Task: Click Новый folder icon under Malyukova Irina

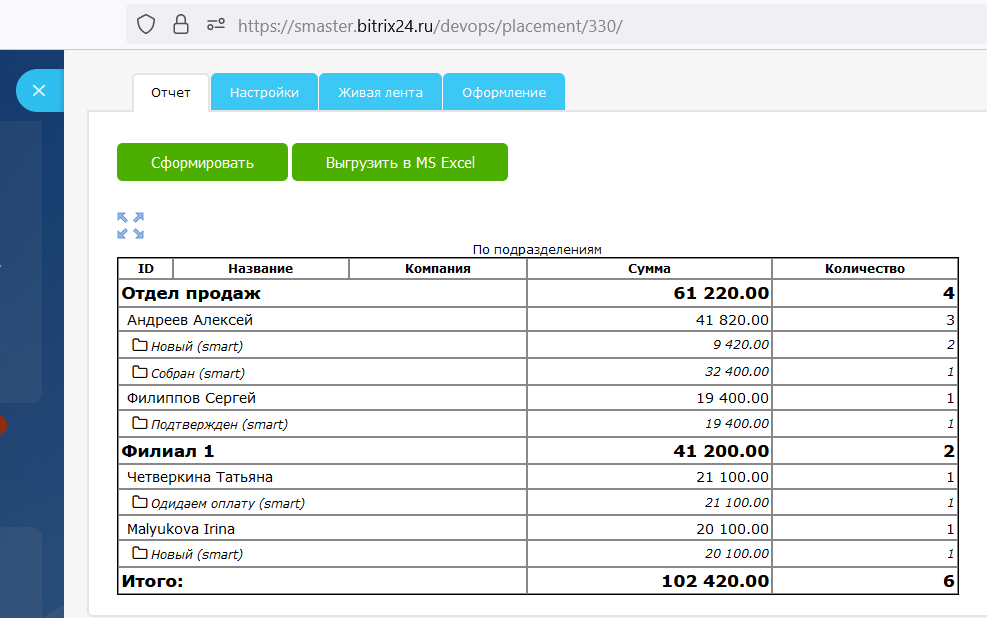Action: 140,553
